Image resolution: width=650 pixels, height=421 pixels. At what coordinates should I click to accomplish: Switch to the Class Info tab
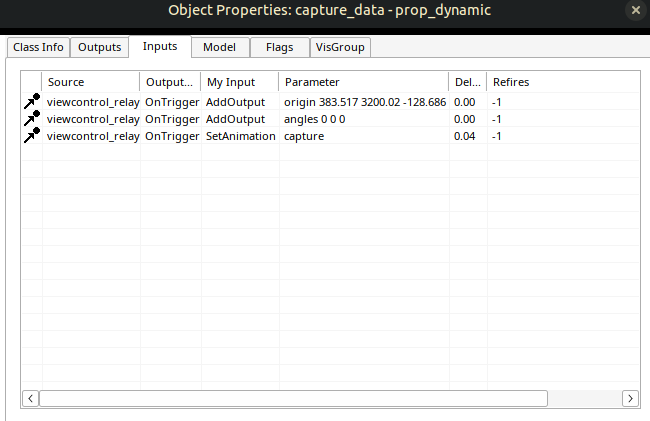point(38,47)
